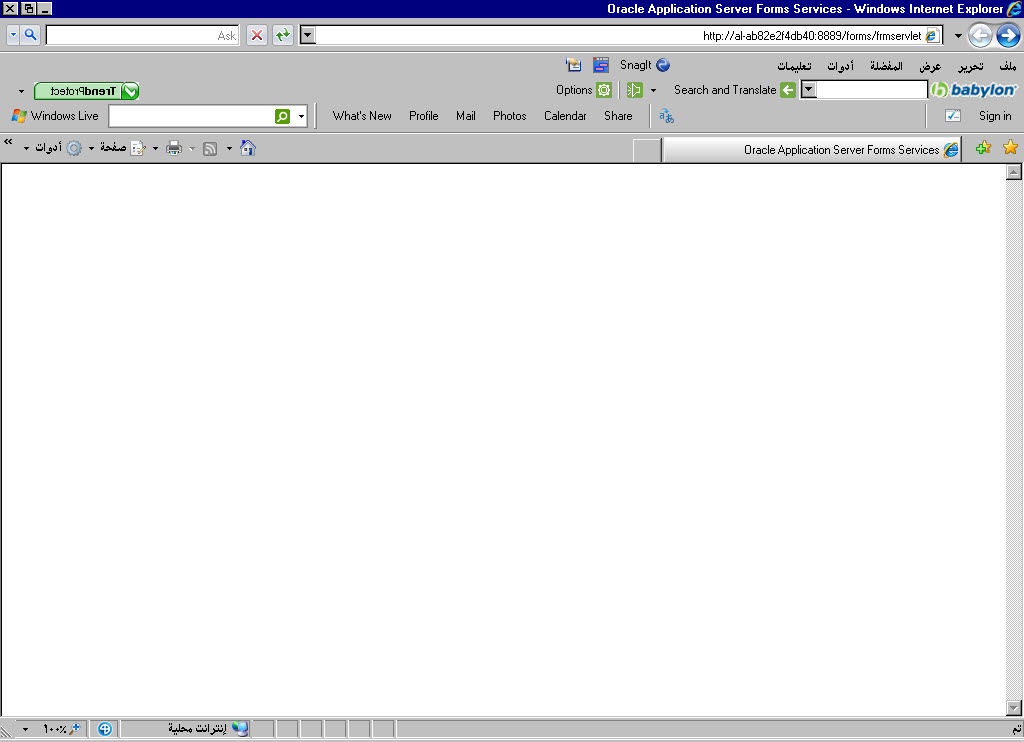
Task: Open the address bar dropdown list
Action: point(308,35)
